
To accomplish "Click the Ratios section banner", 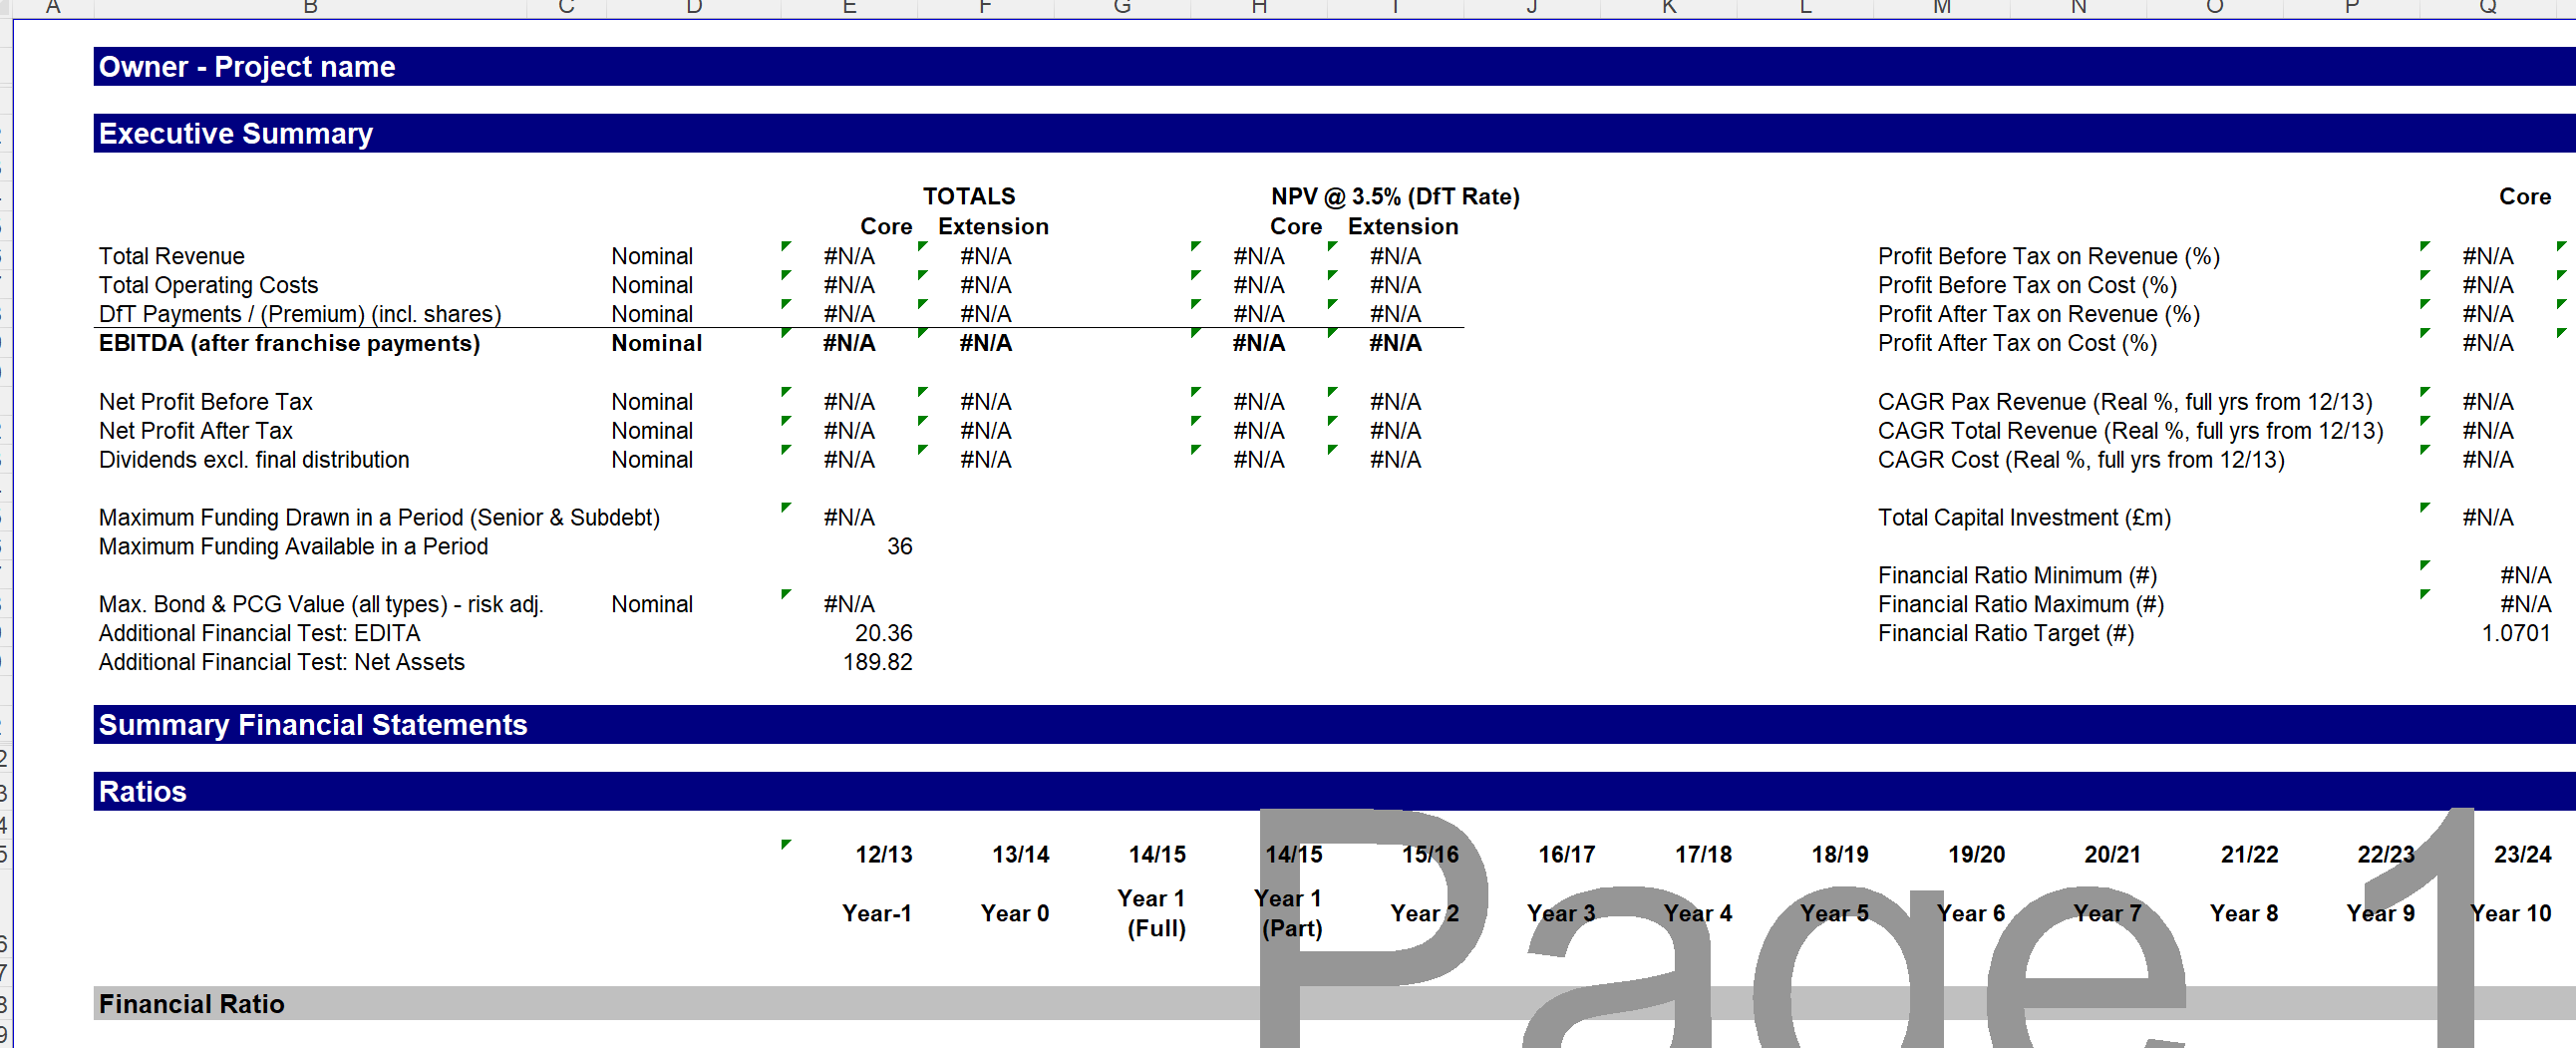I will coord(143,791).
